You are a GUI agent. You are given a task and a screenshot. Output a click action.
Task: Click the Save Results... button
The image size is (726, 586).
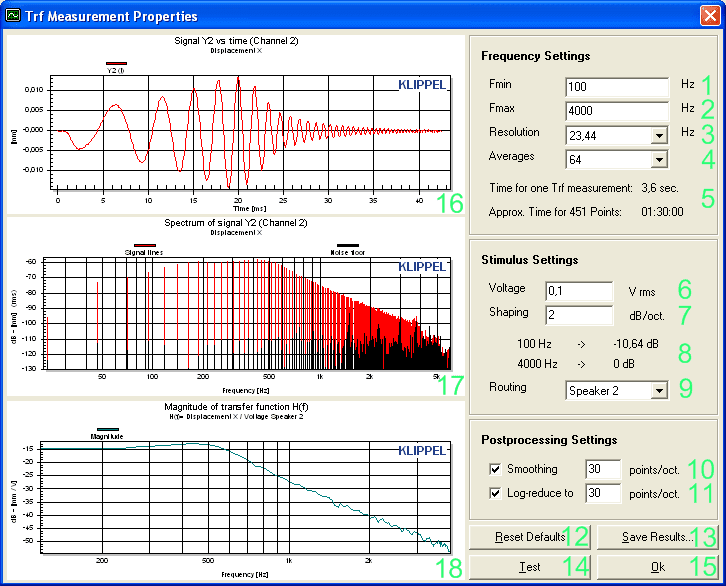tap(657, 537)
